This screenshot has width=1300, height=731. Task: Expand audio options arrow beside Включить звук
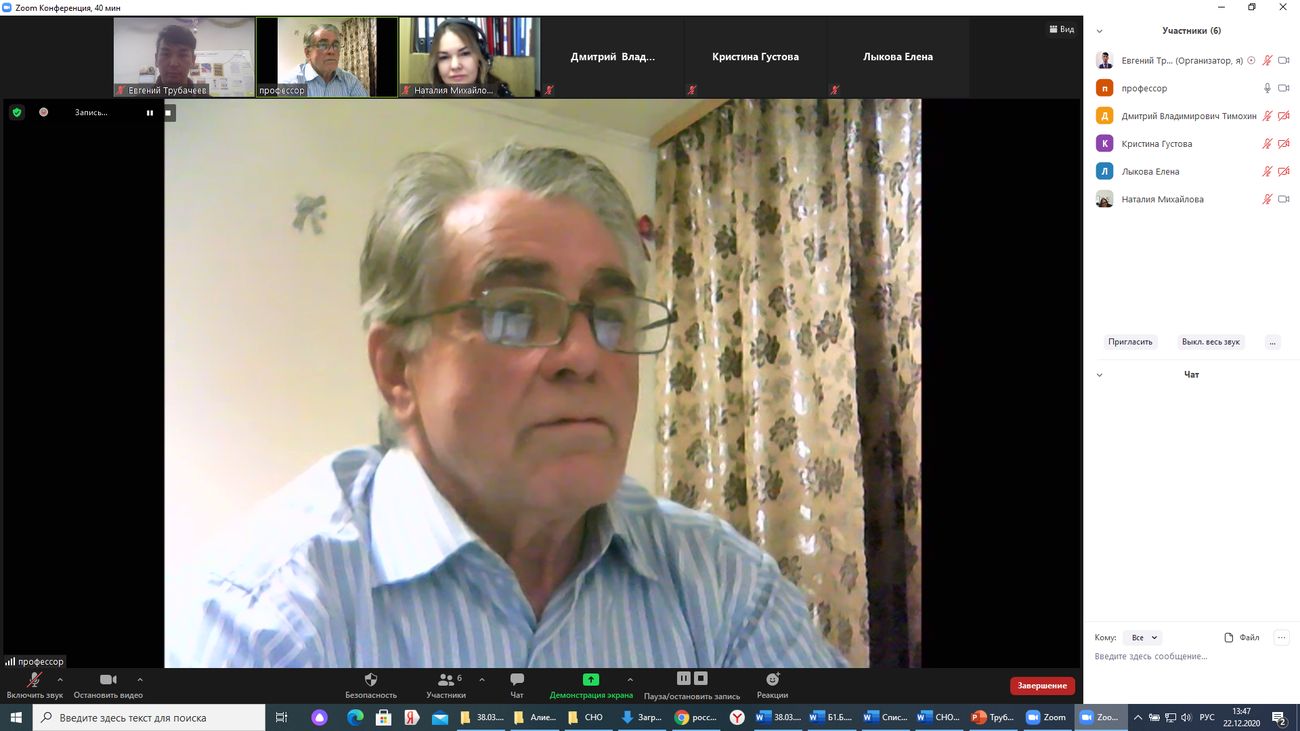(x=60, y=680)
